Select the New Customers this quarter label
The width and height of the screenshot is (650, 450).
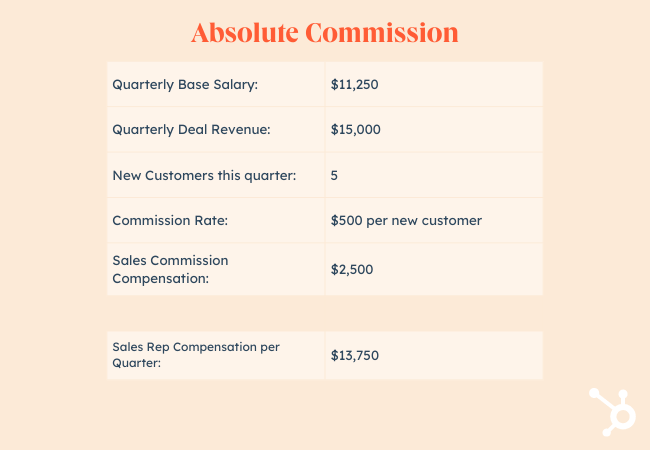coord(204,175)
